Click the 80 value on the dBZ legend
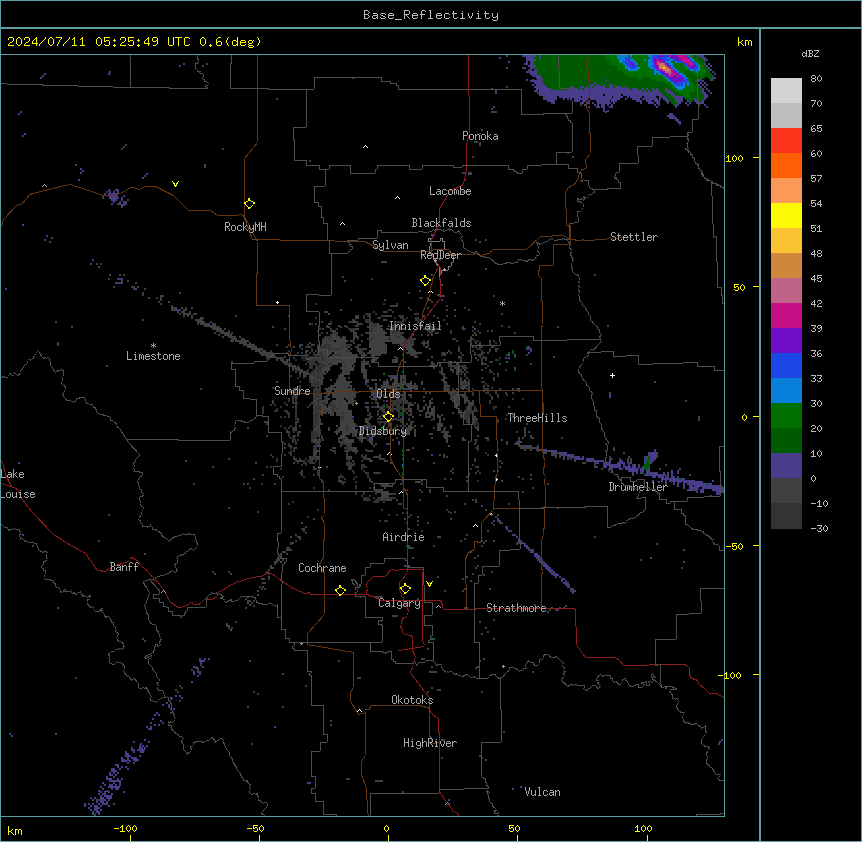 point(816,79)
